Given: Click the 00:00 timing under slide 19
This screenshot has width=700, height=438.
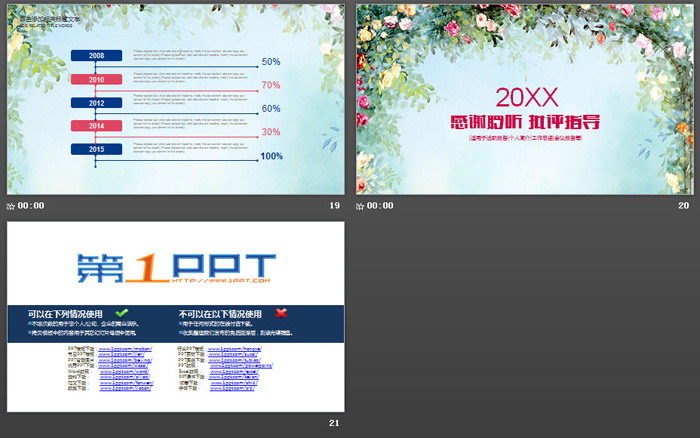Looking at the screenshot, I should [x=31, y=206].
